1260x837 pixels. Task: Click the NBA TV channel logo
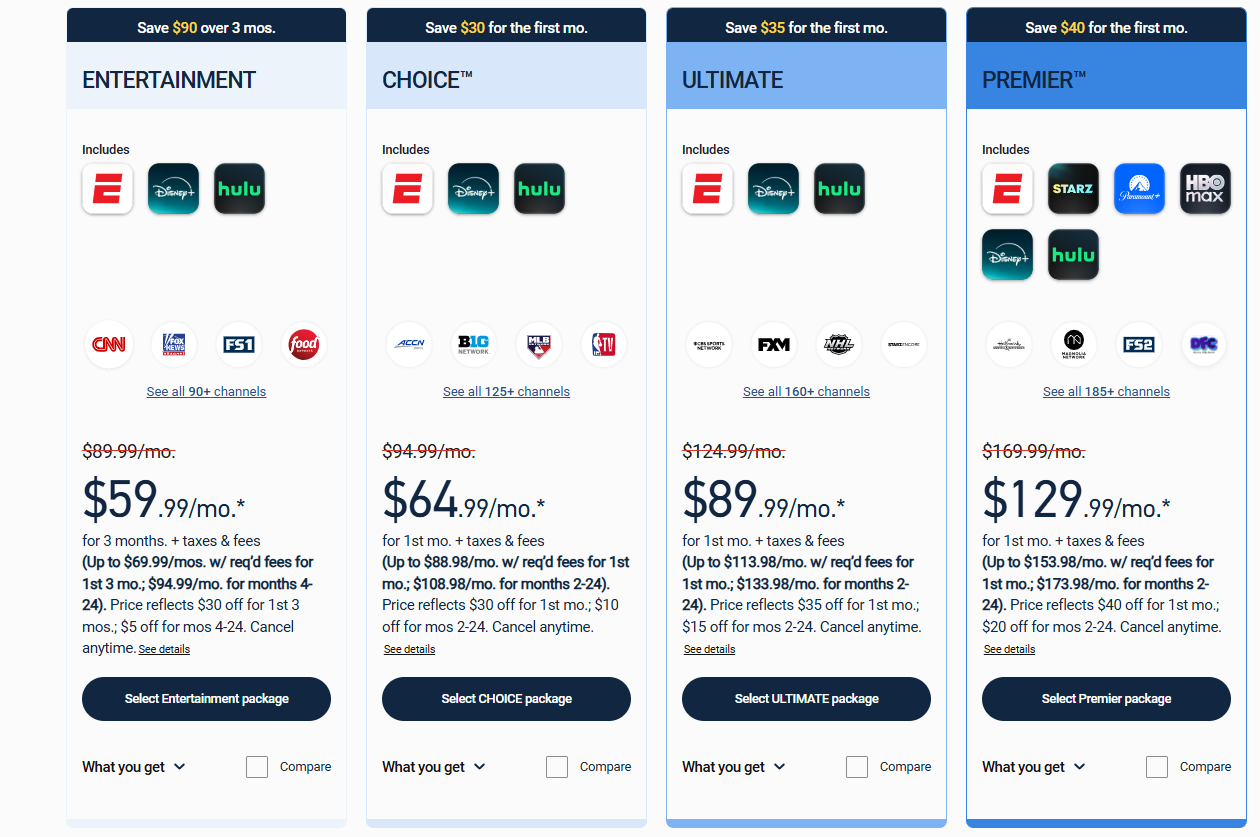[604, 345]
